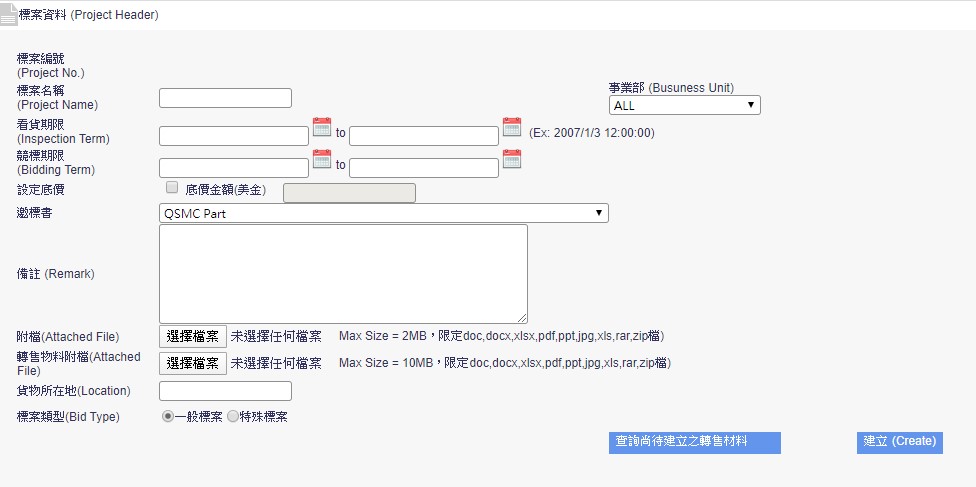Open calendar for Bidding Term start date
The height and width of the screenshot is (487, 976).
pyautogui.click(x=321, y=159)
